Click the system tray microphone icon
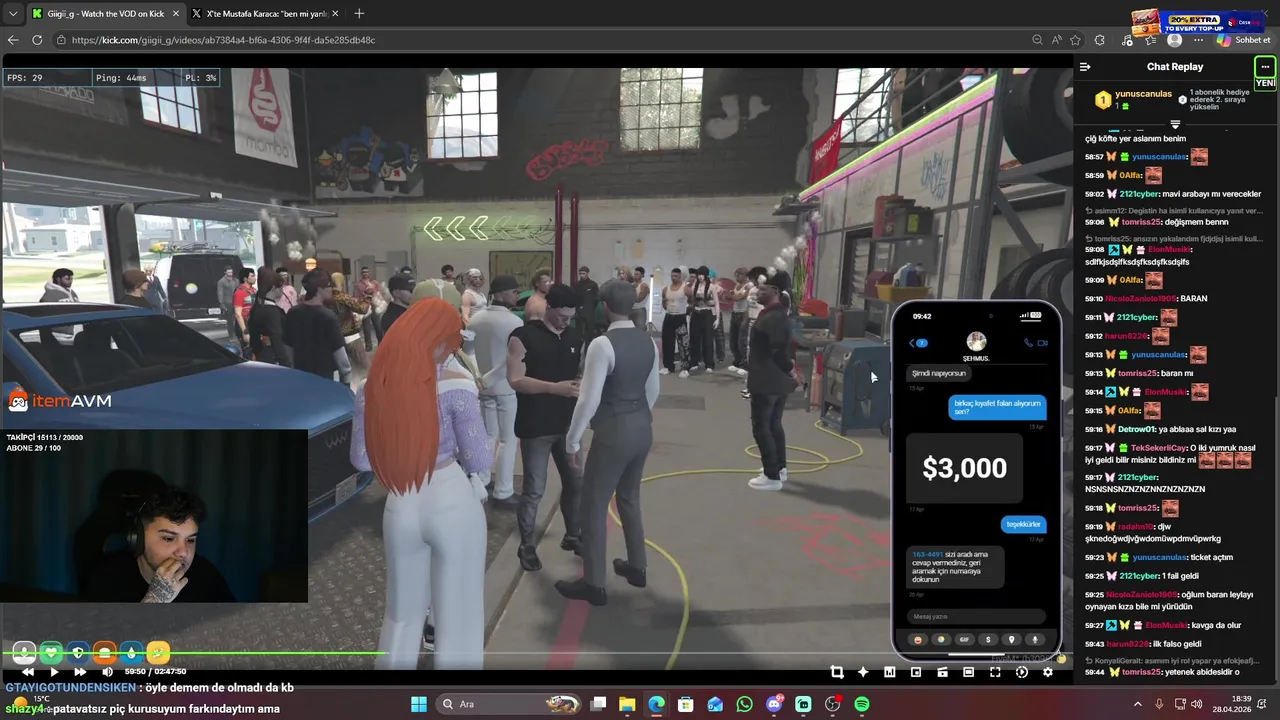This screenshot has height=720, width=1280. coord(1160,704)
